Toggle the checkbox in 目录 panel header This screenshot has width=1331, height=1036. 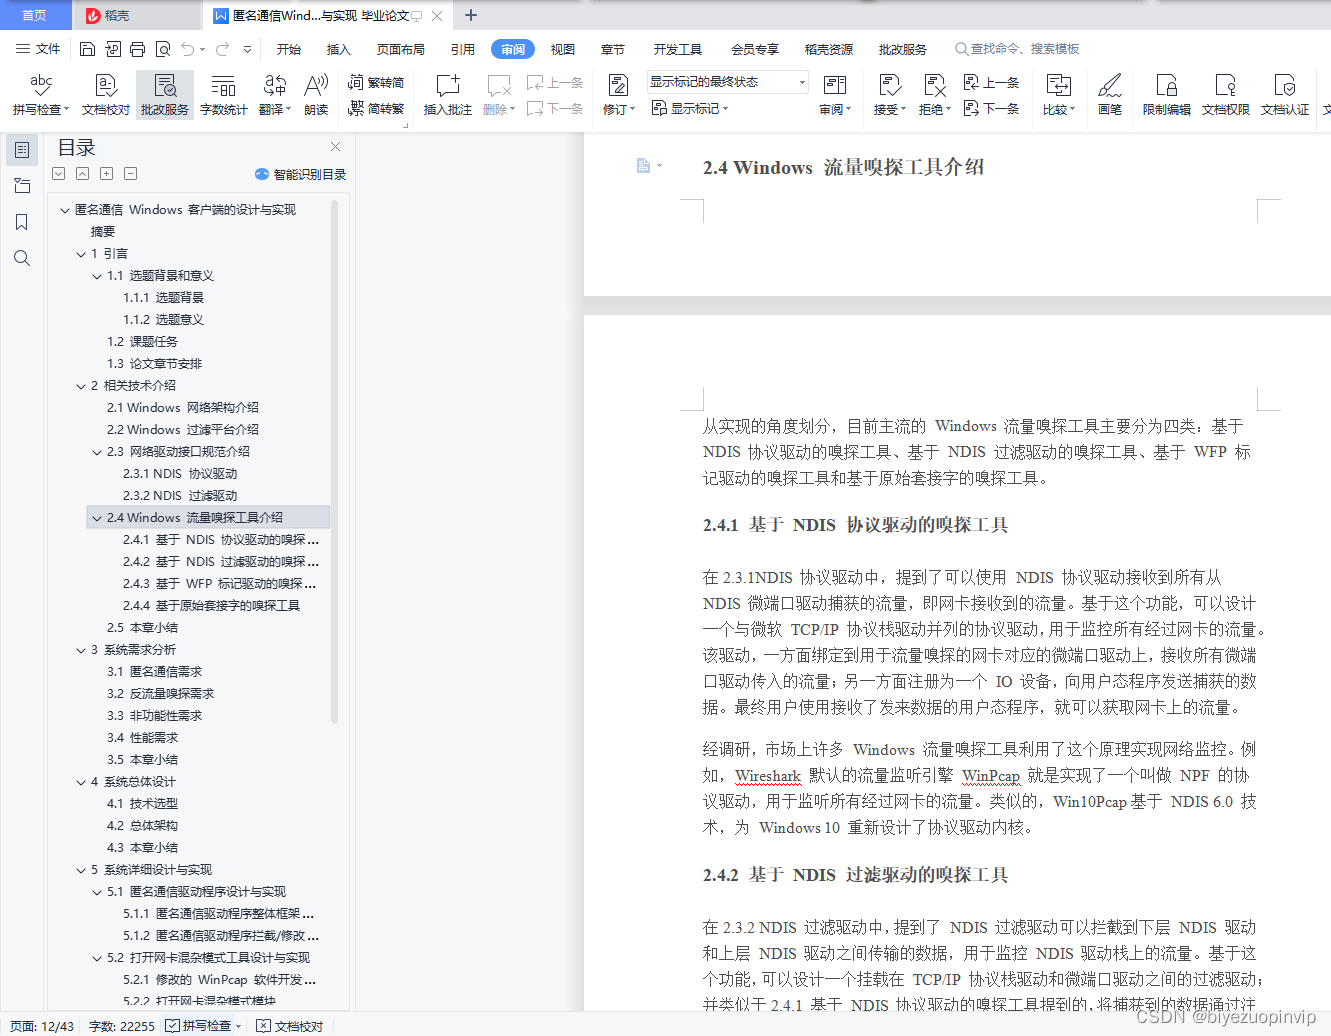58,173
